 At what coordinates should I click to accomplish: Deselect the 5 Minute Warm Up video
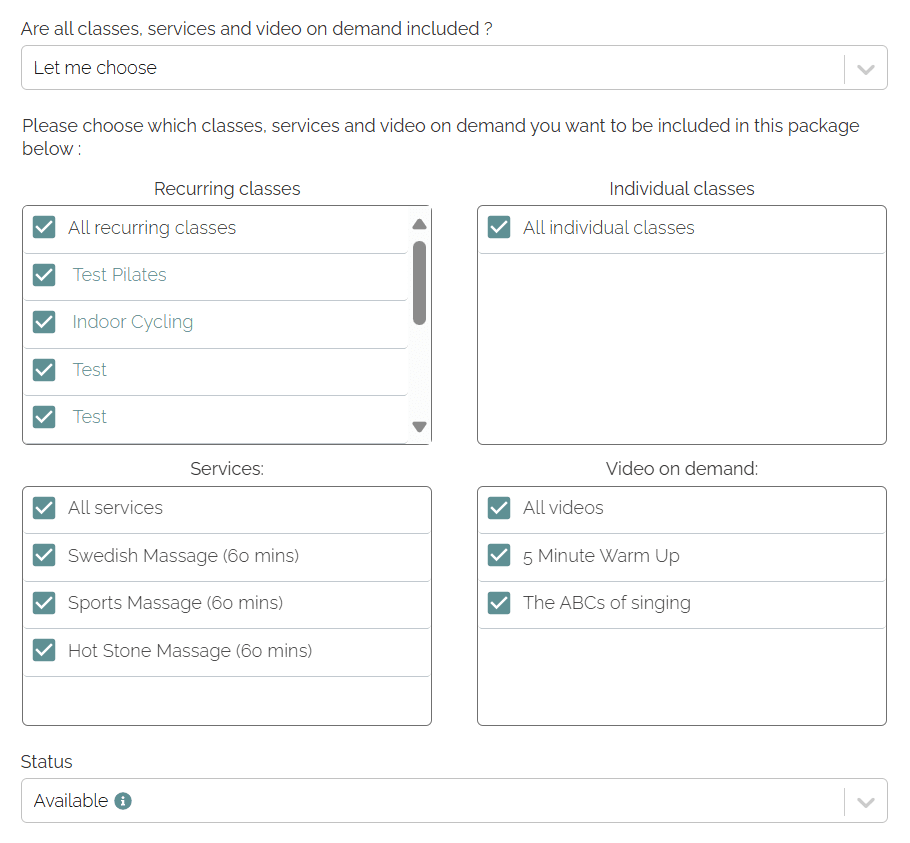point(499,555)
